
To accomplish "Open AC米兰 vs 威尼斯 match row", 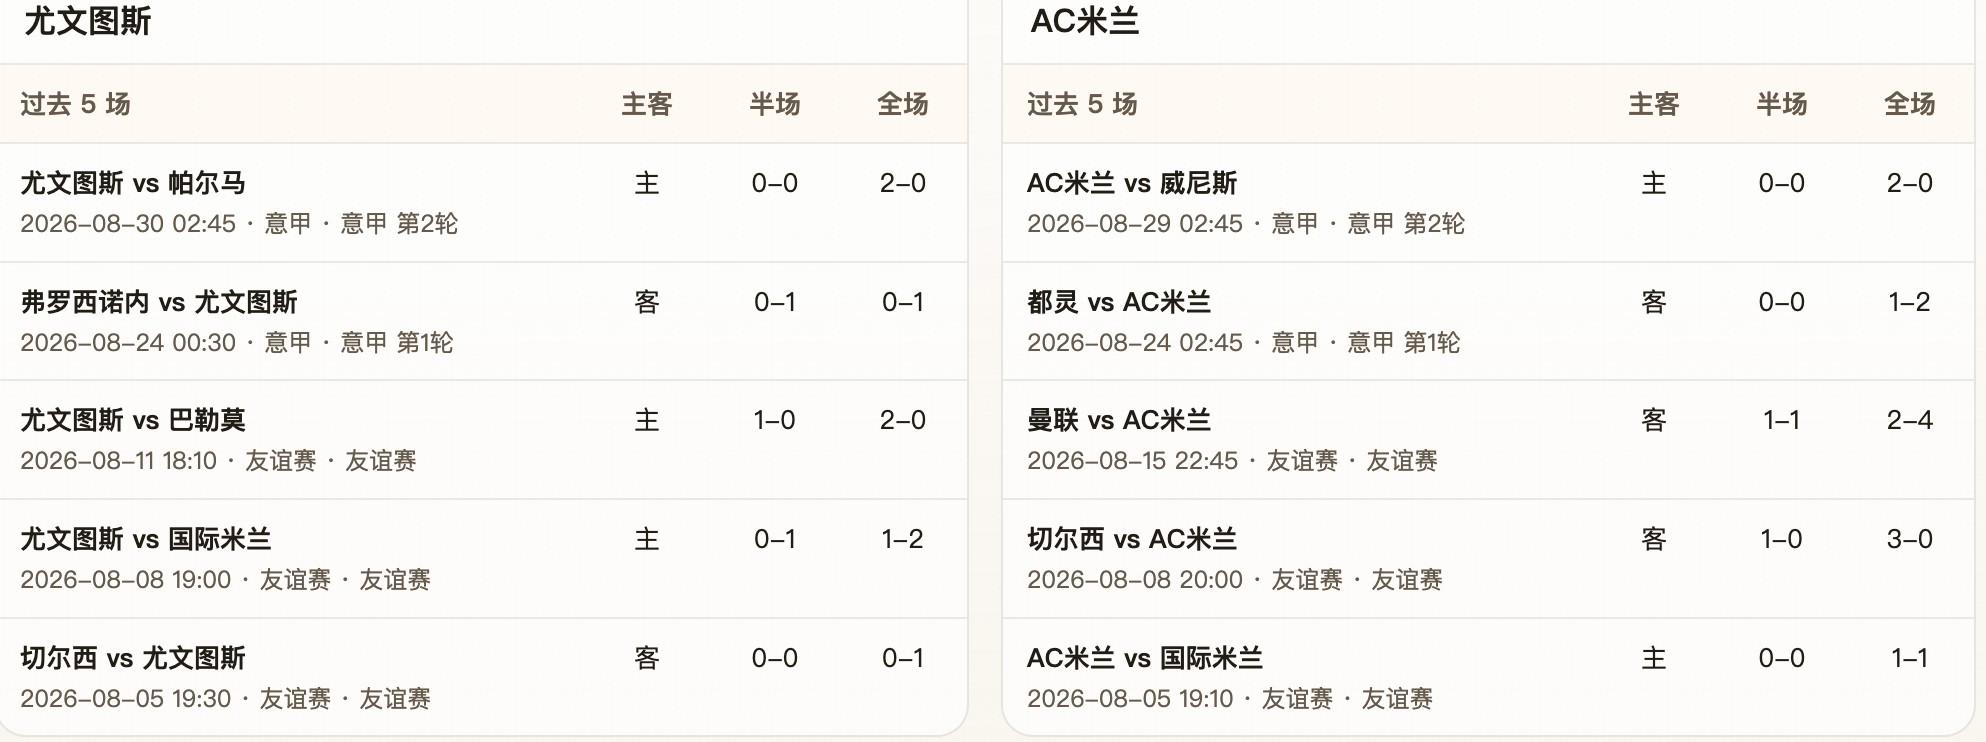I will [1488, 203].
